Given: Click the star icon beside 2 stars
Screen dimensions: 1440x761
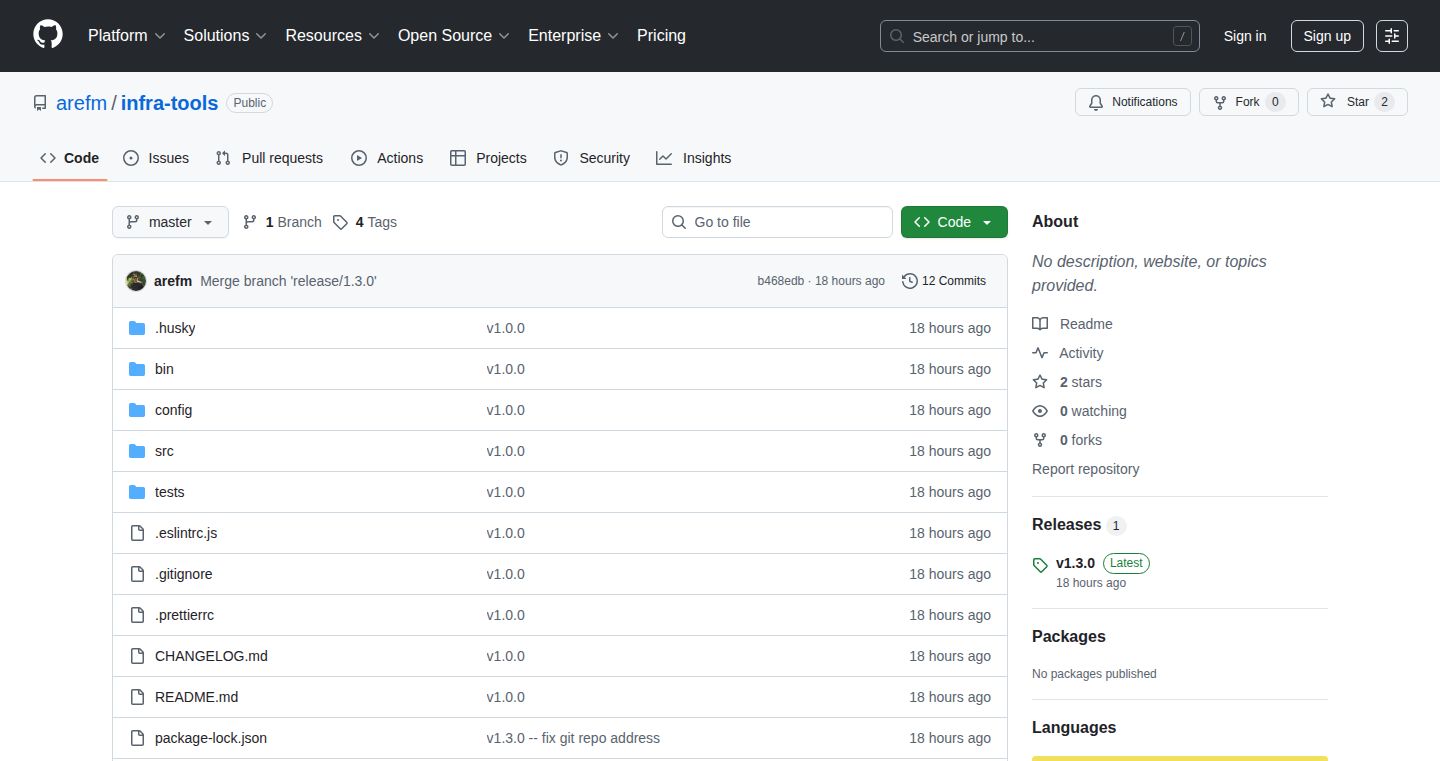Looking at the screenshot, I should pyautogui.click(x=1040, y=382).
